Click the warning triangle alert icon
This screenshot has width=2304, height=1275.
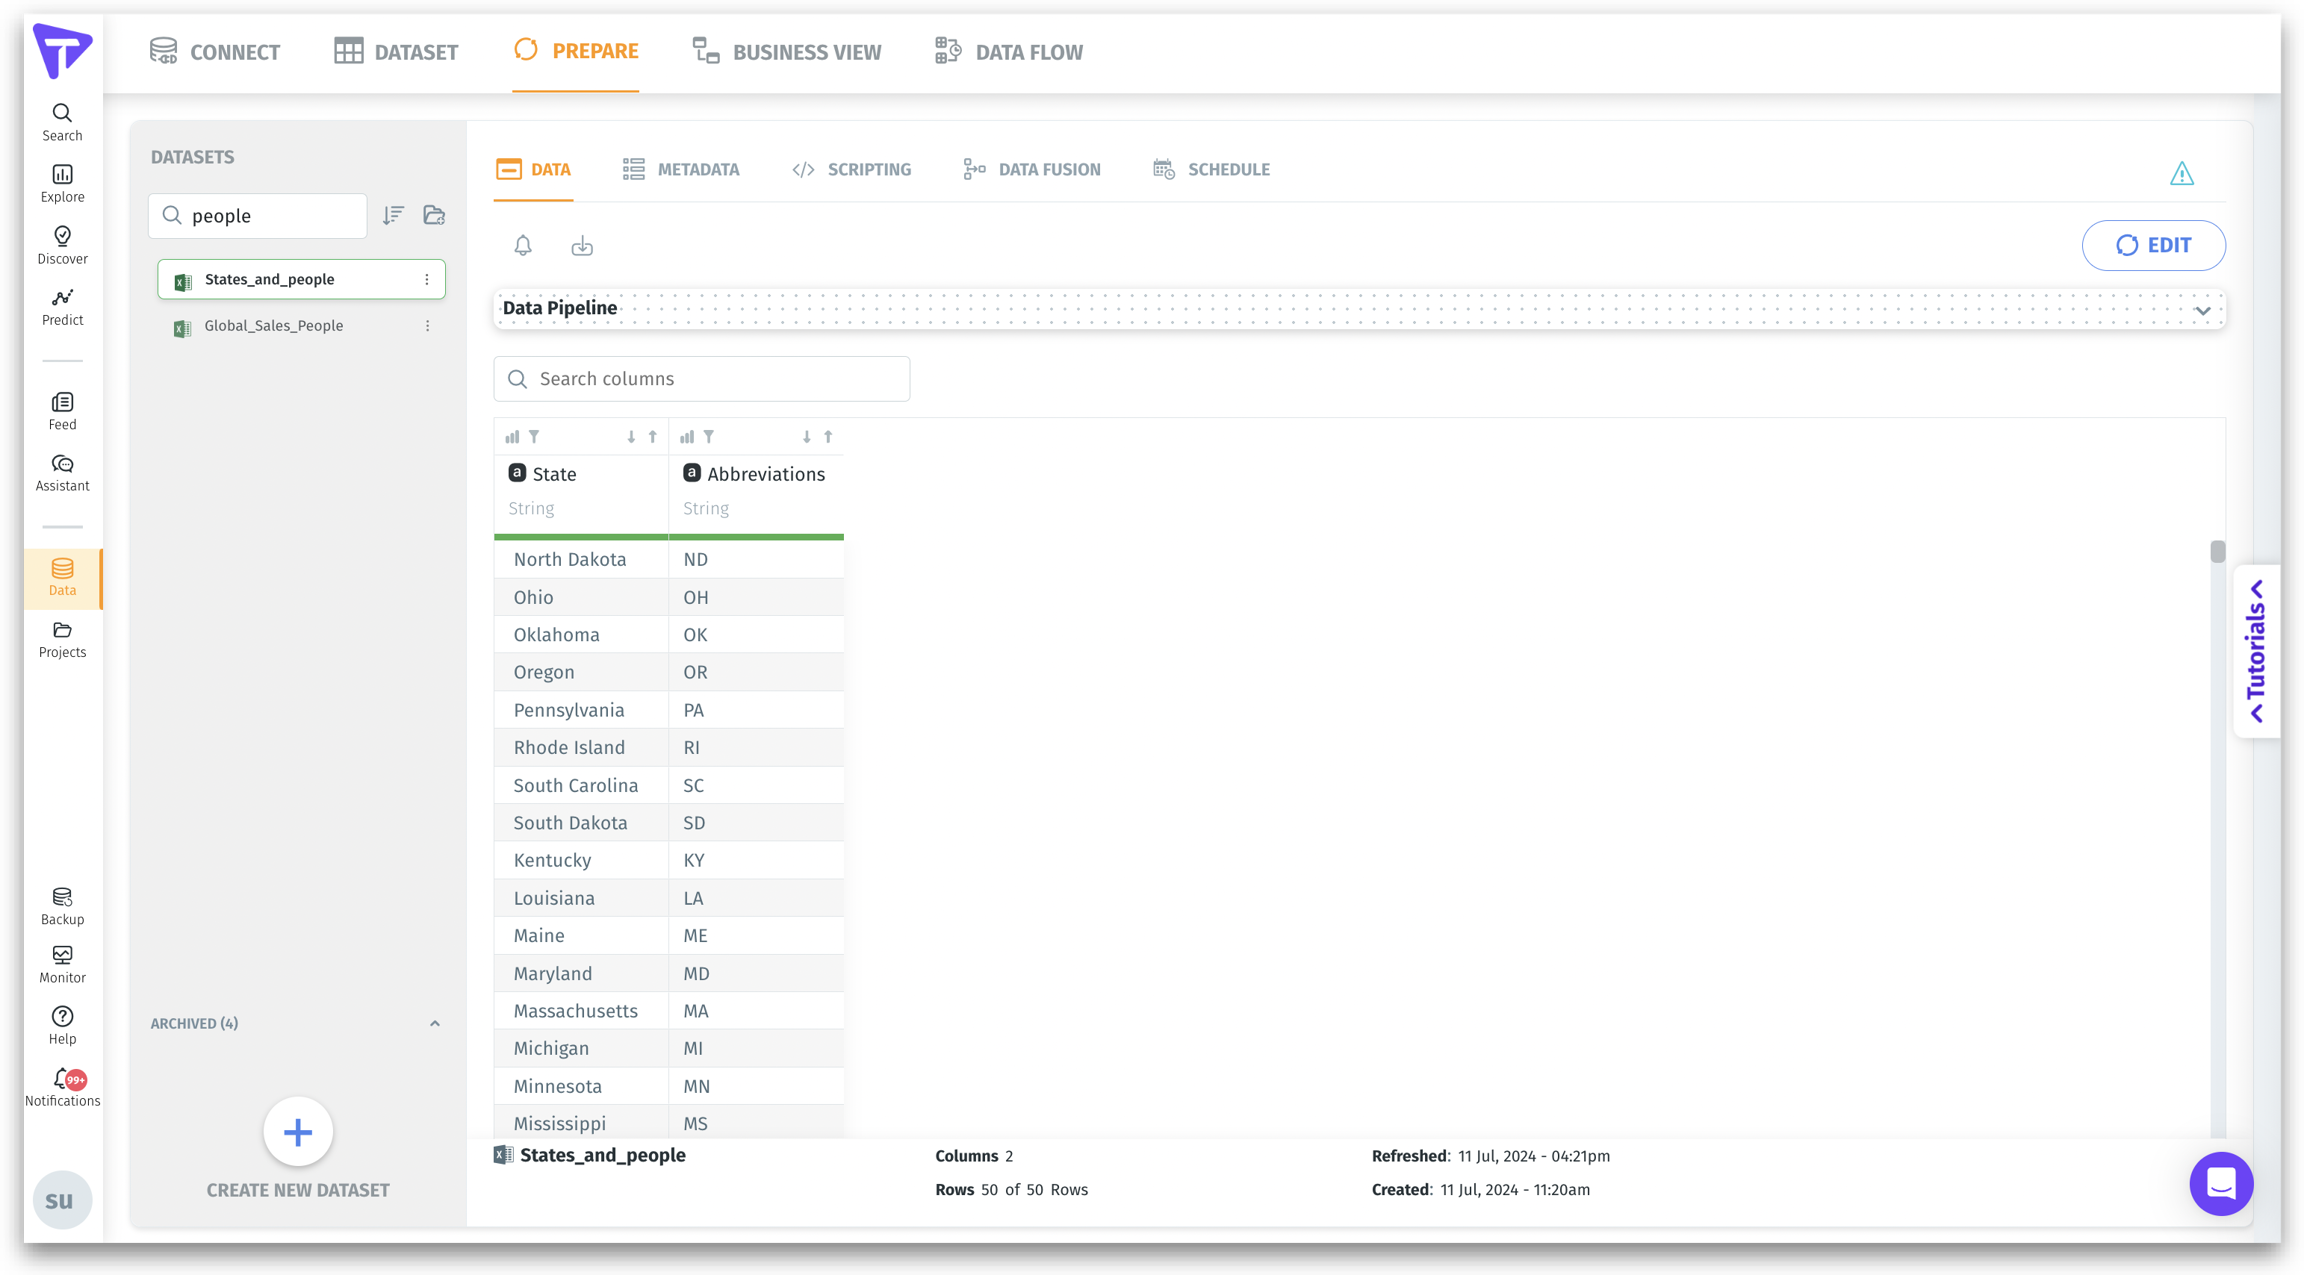(2181, 174)
